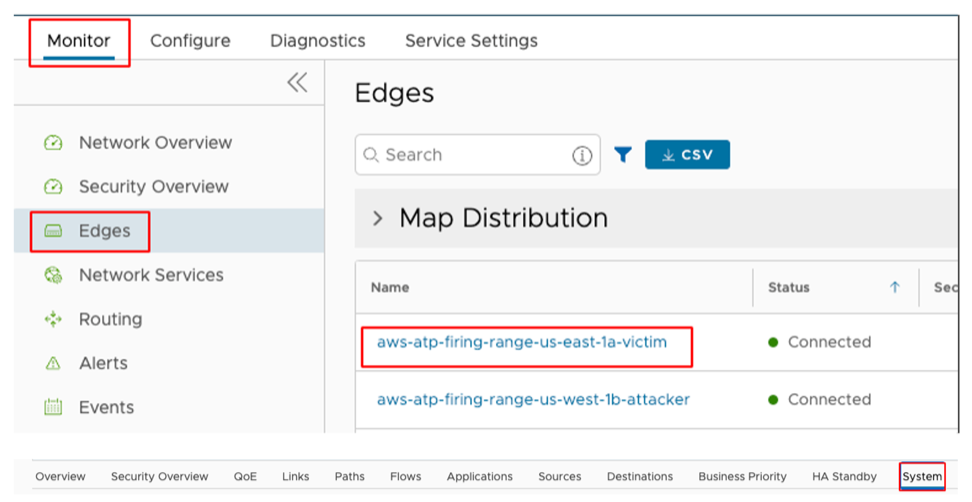Open aws-atp-firing-range-us-west-1b-attacker edge

tap(533, 399)
